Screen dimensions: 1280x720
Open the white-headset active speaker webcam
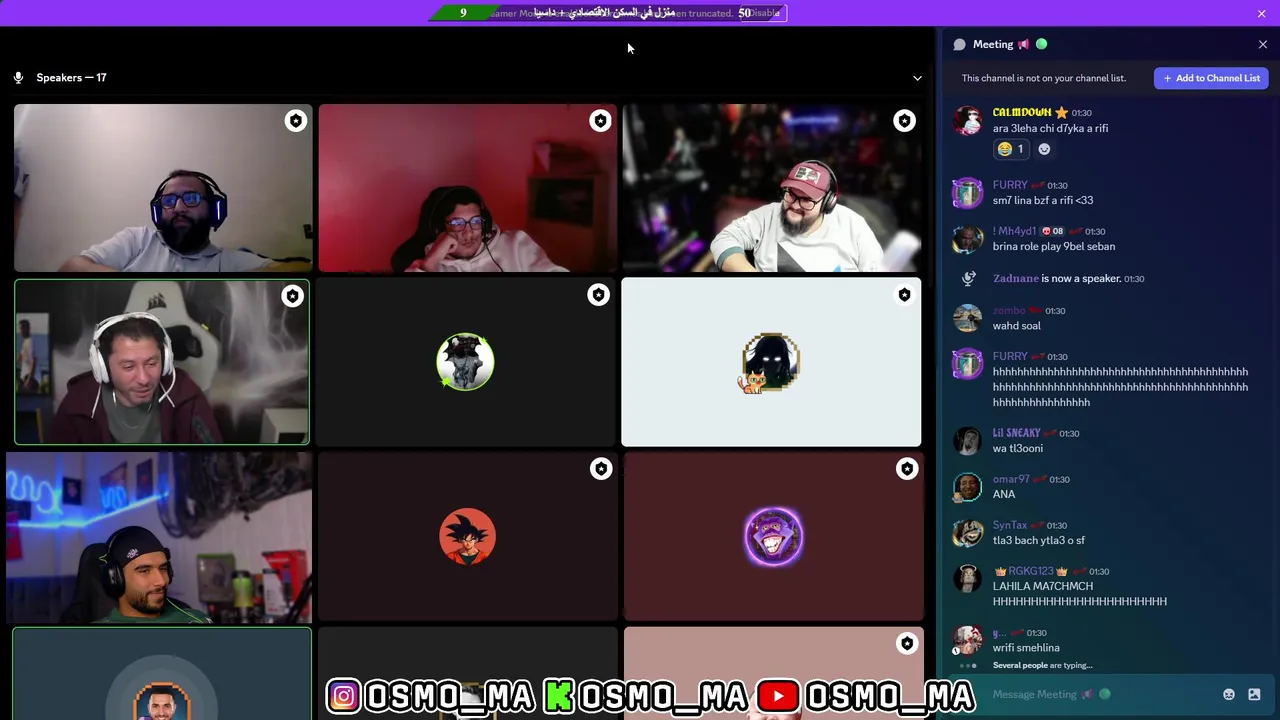(162, 362)
